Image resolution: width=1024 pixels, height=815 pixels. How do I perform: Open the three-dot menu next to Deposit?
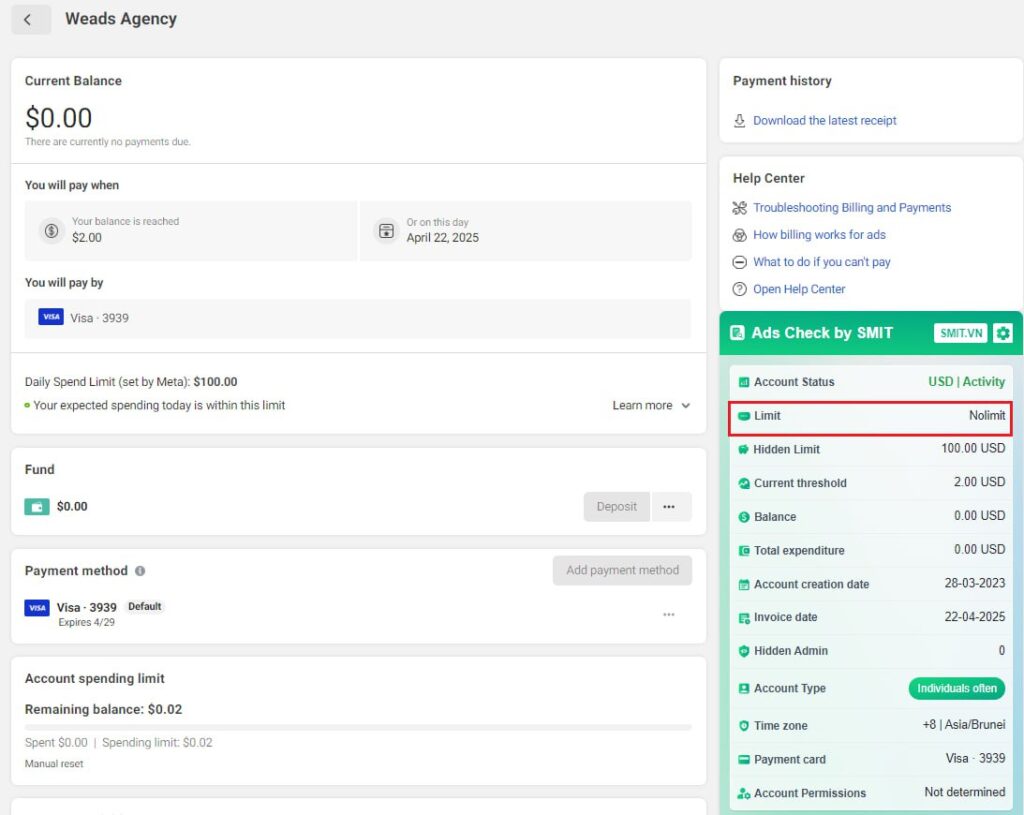pyautogui.click(x=669, y=507)
